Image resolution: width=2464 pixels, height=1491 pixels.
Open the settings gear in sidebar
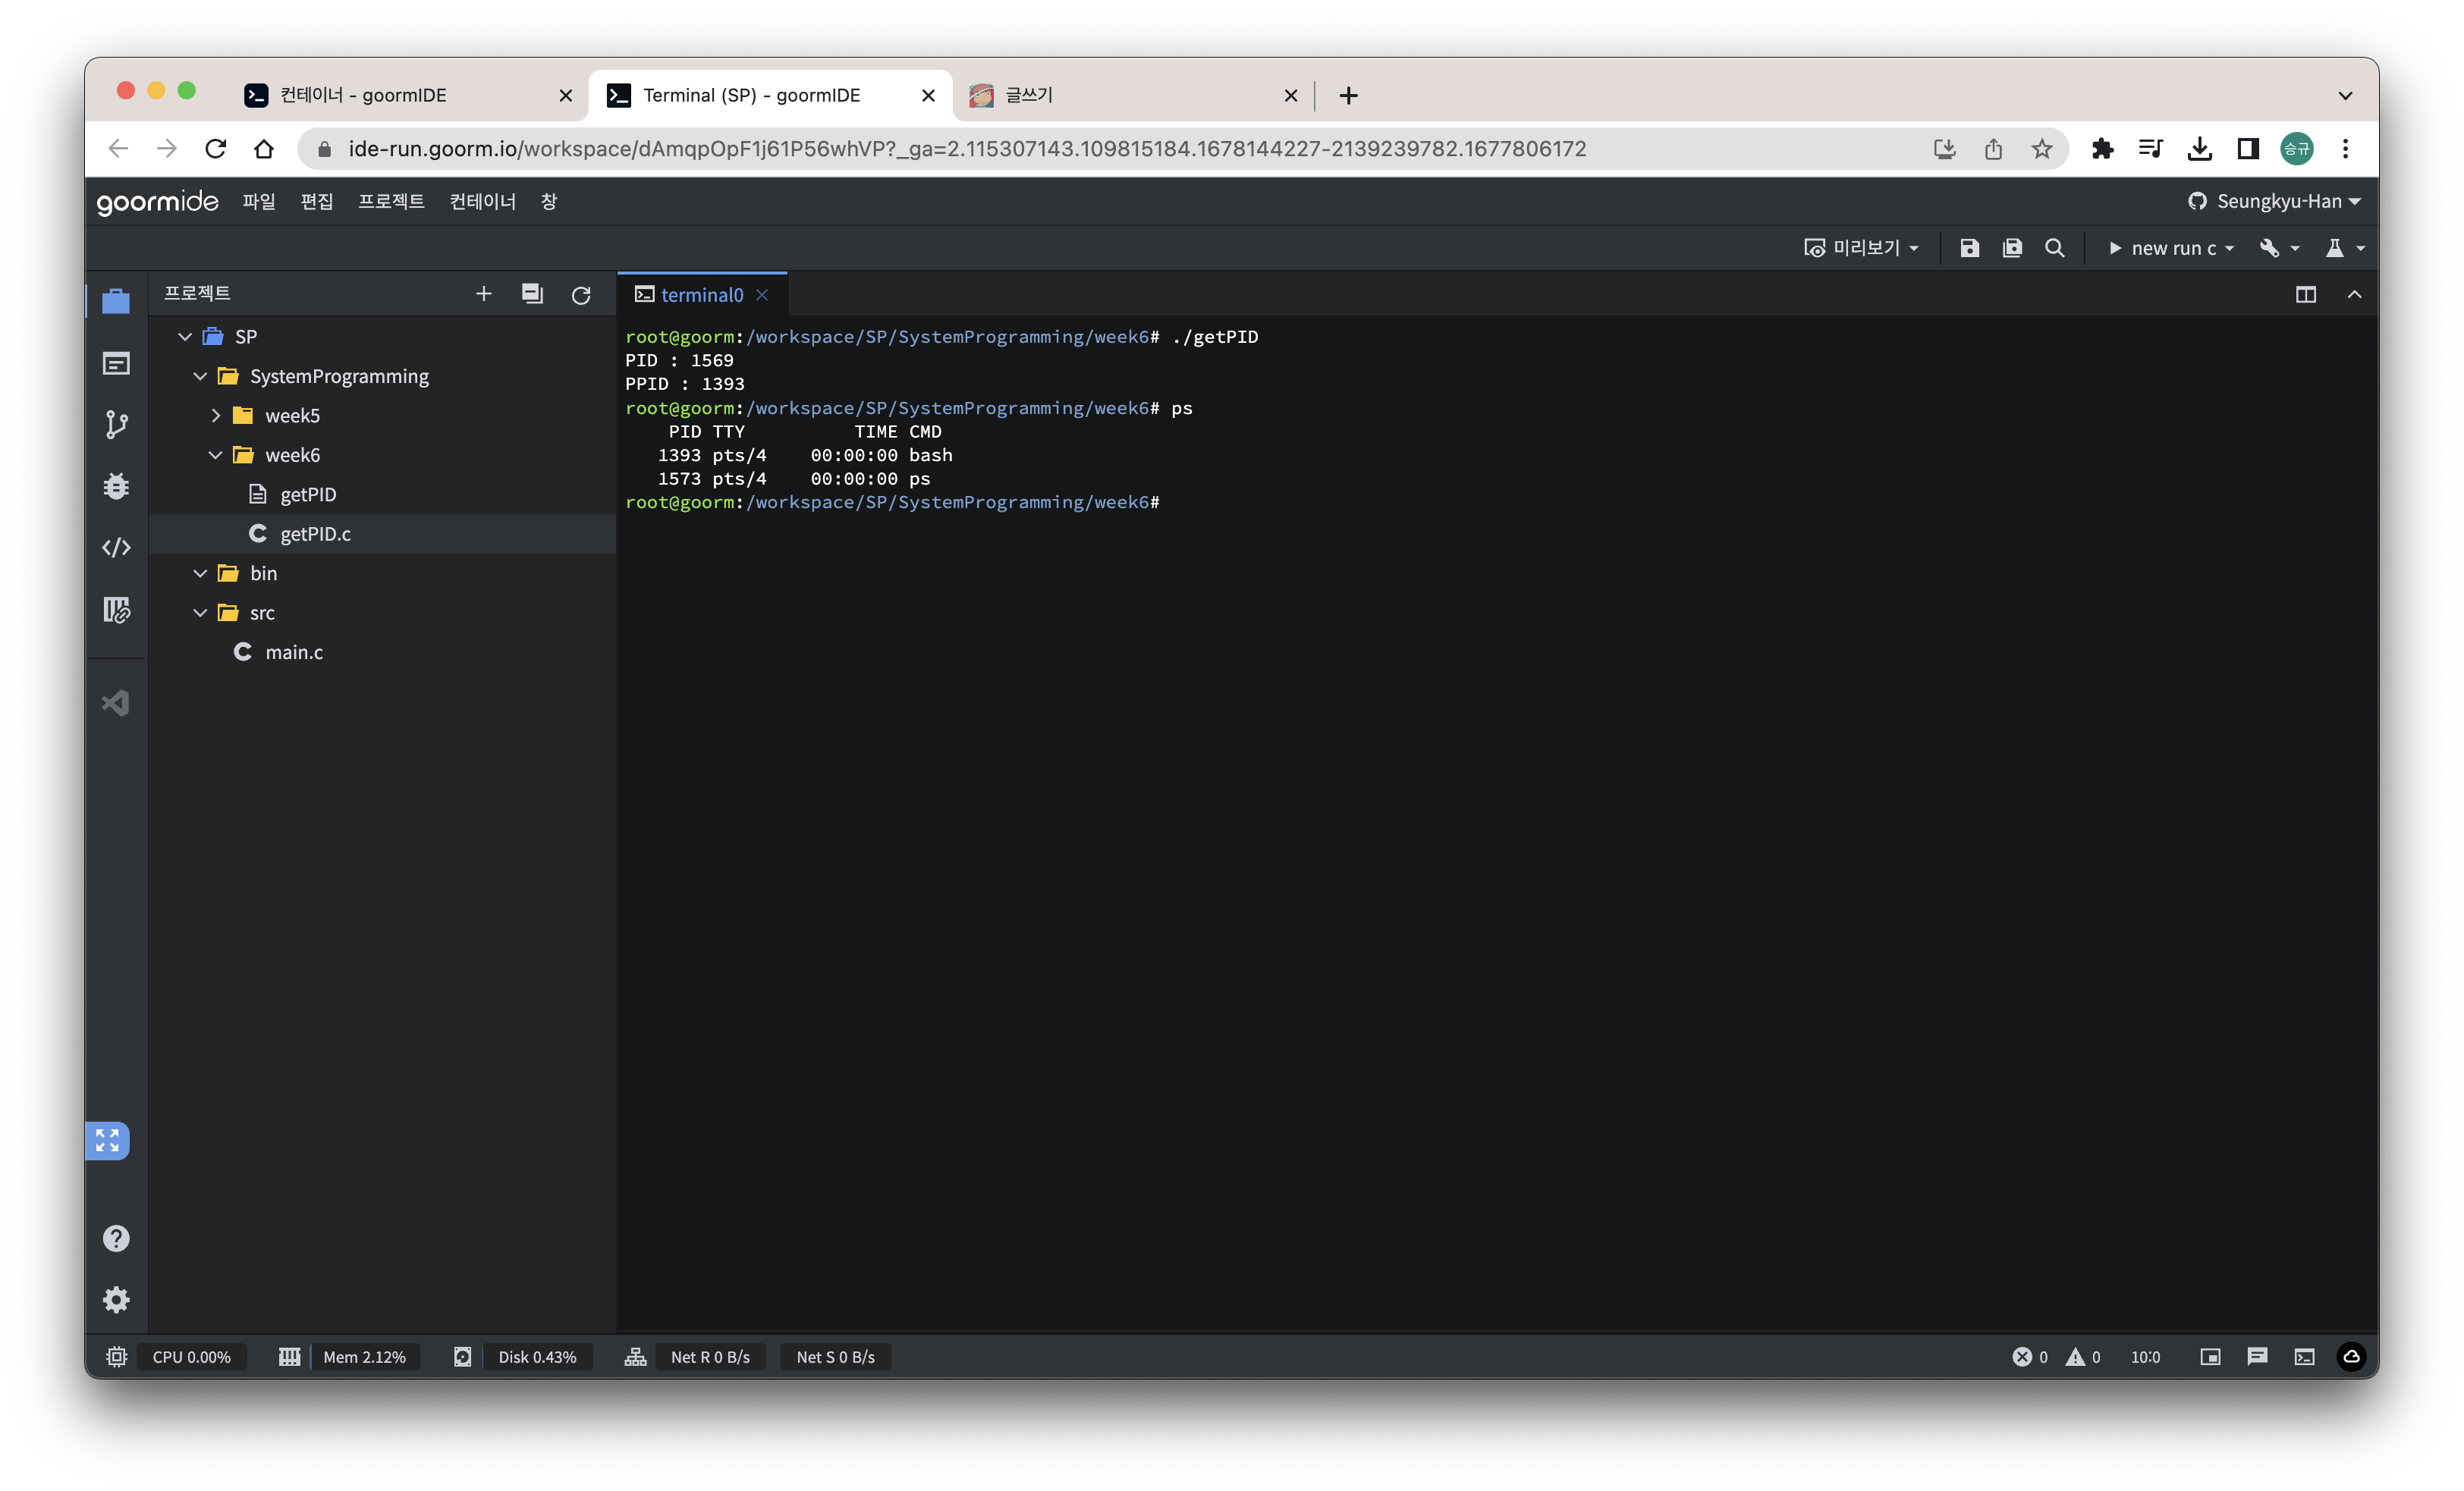tap(116, 1300)
